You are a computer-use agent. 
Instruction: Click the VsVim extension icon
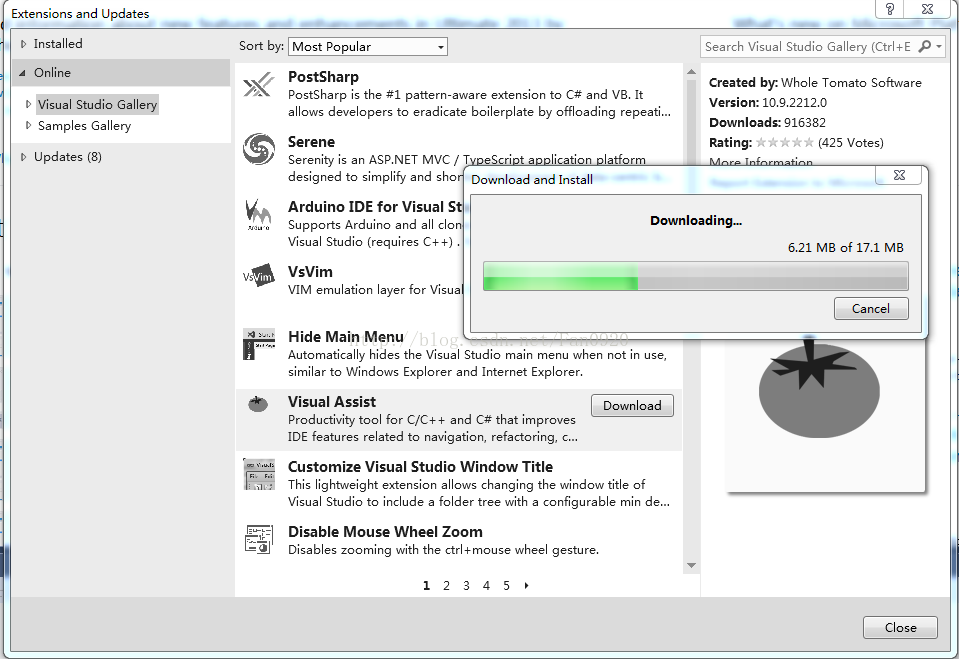pyautogui.click(x=258, y=277)
